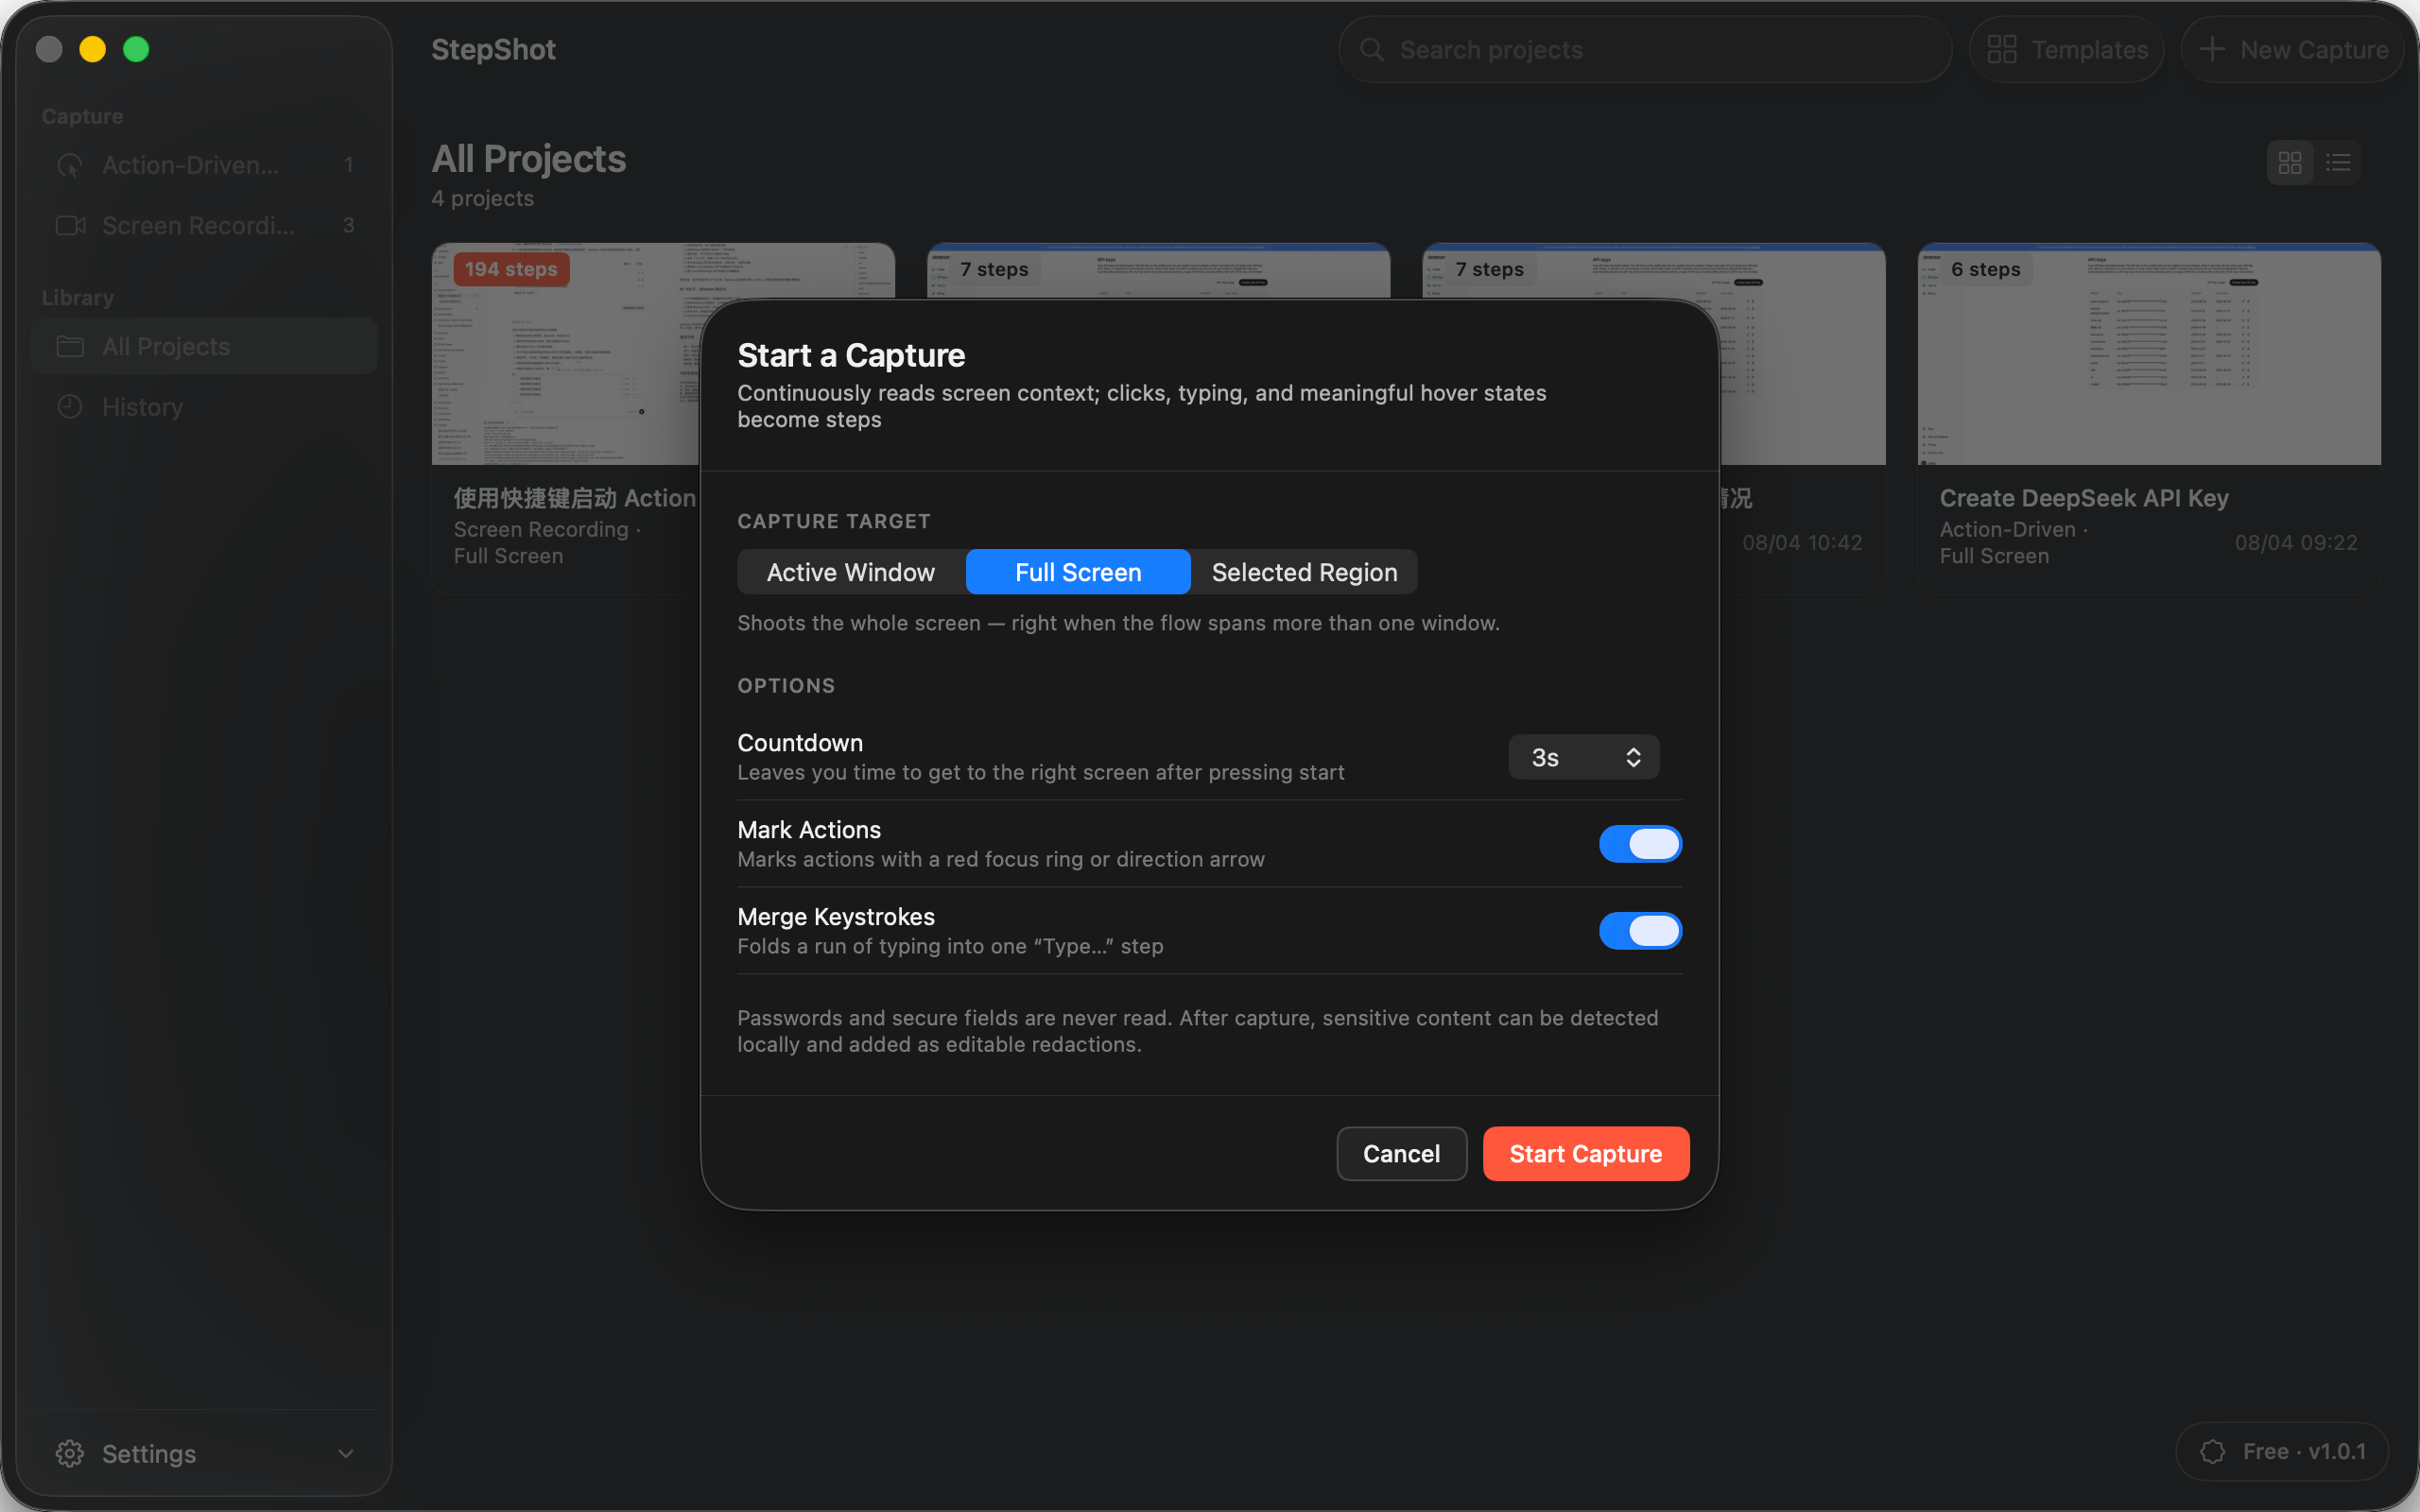
Task: Open Action-Driven captures in sidebar
Action: click(x=204, y=165)
